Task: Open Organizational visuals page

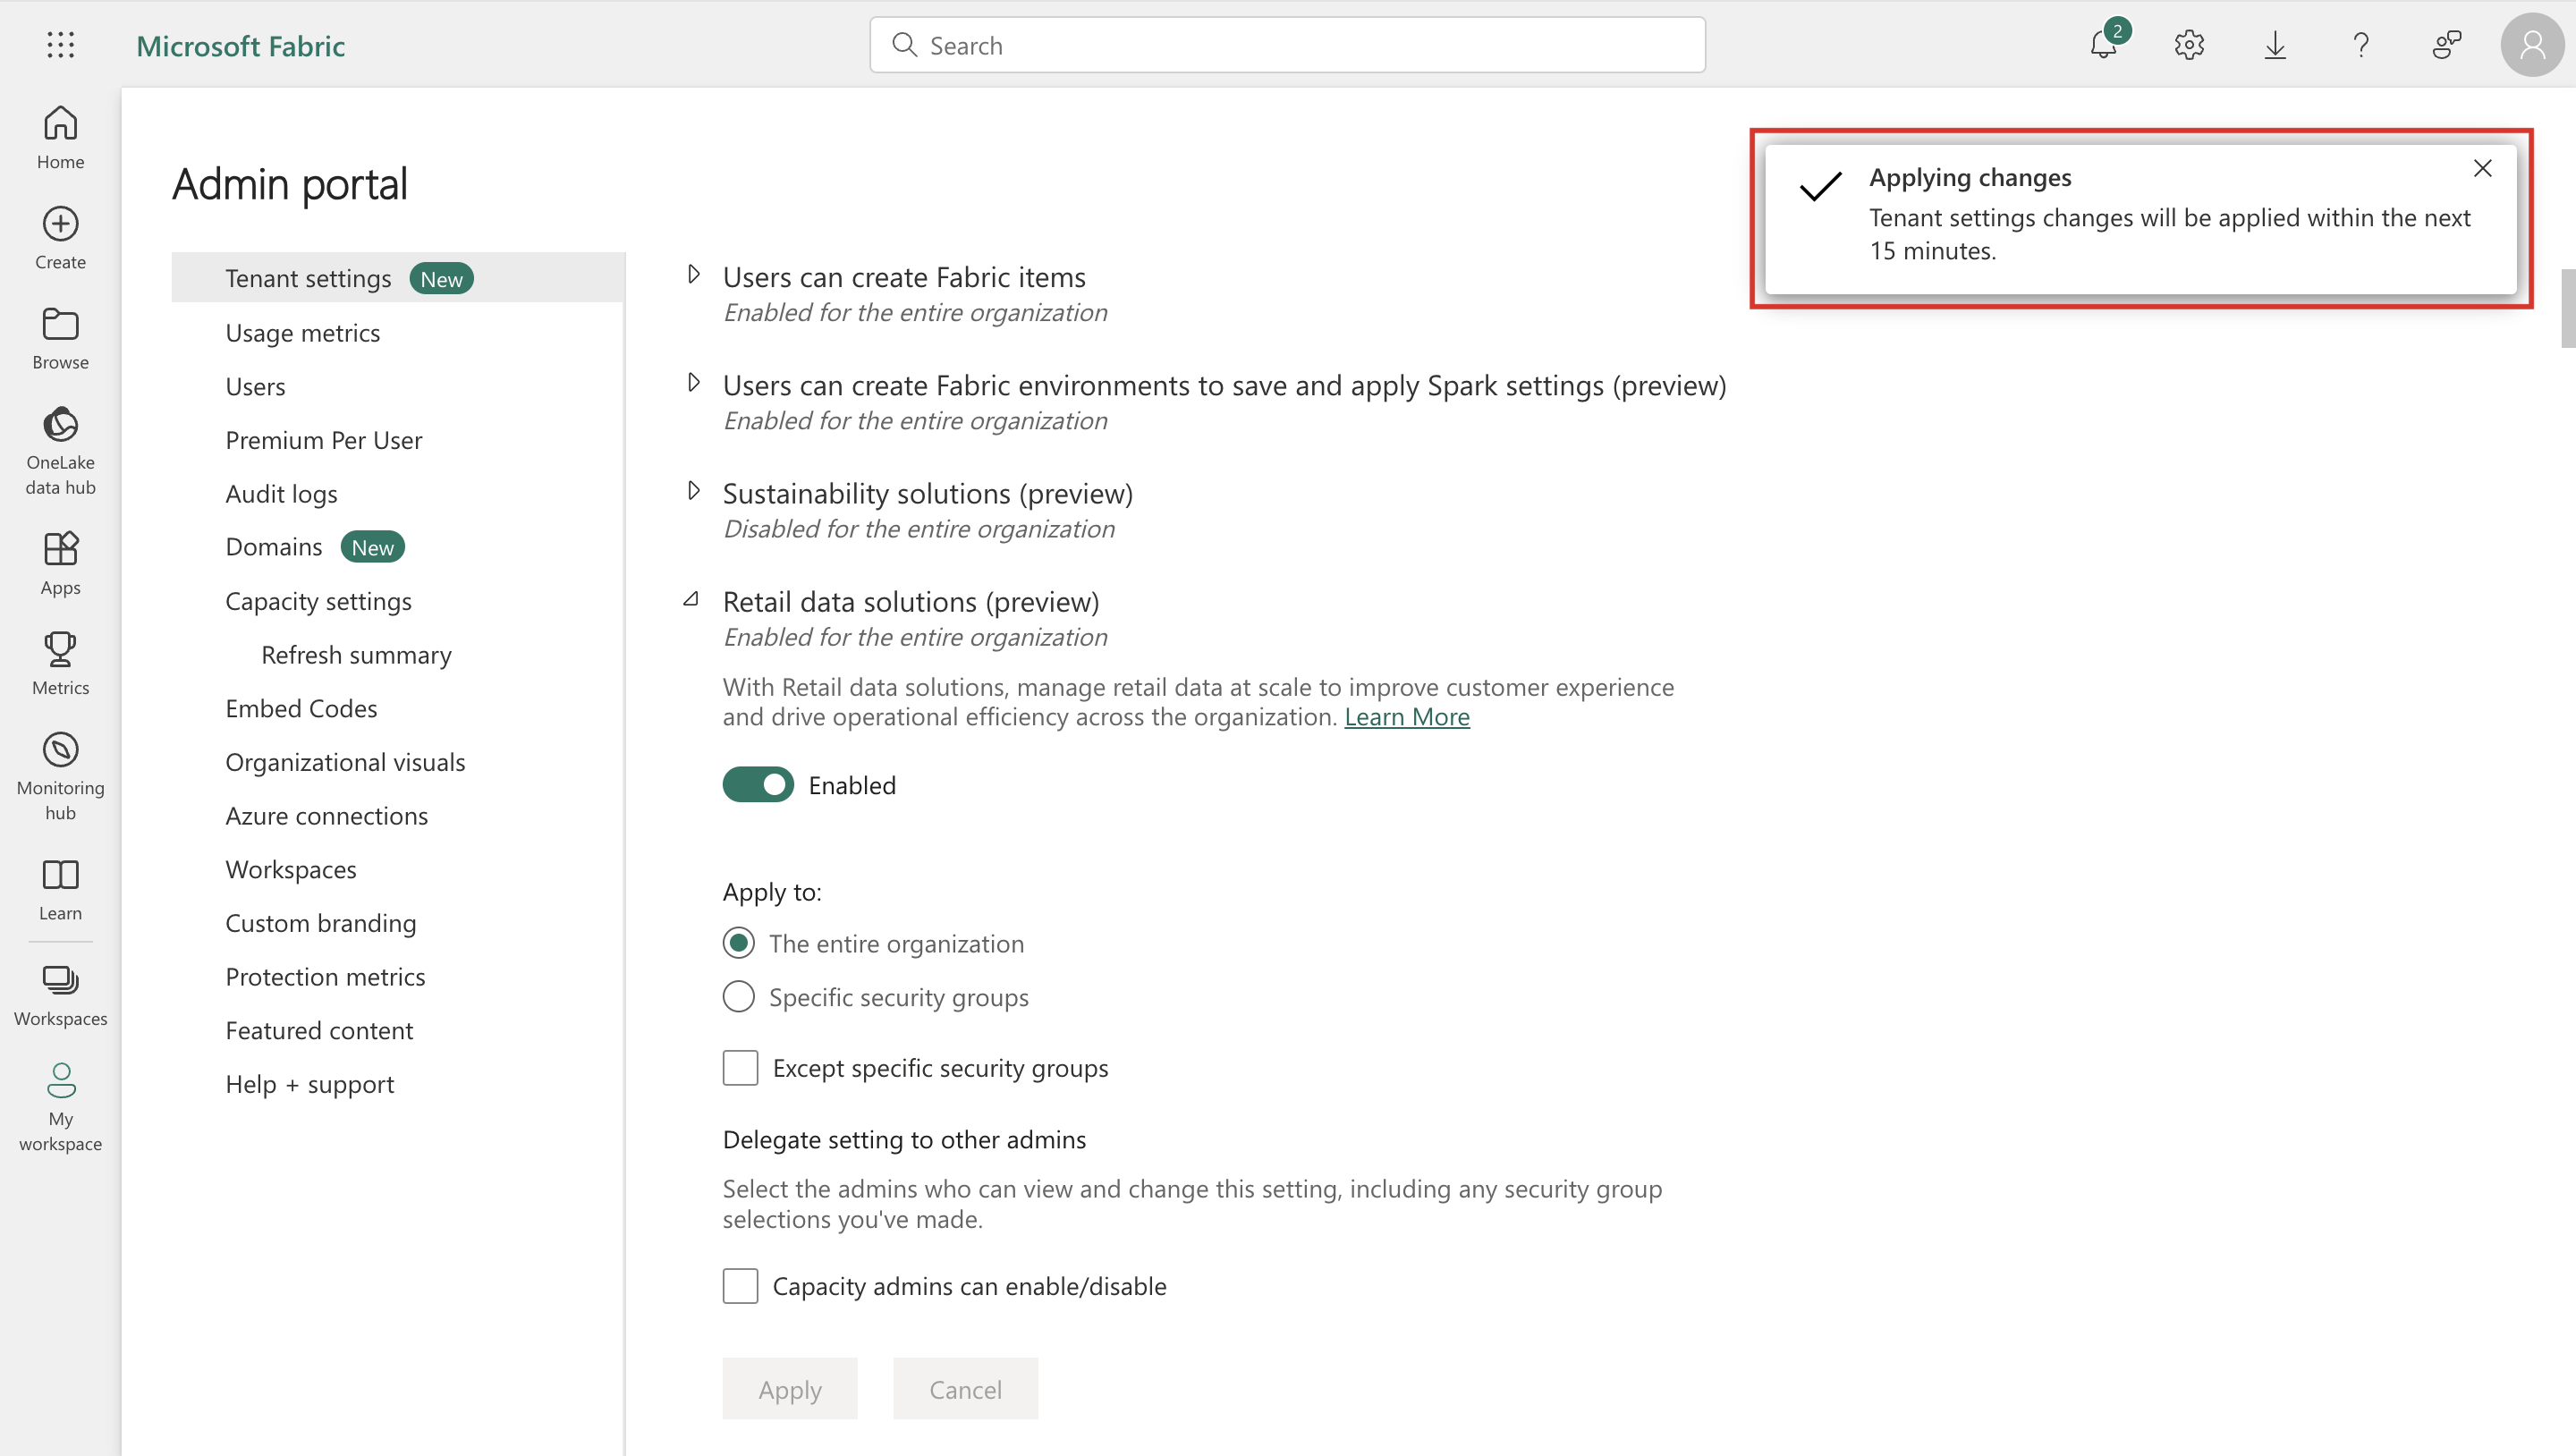Action: (345, 763)
